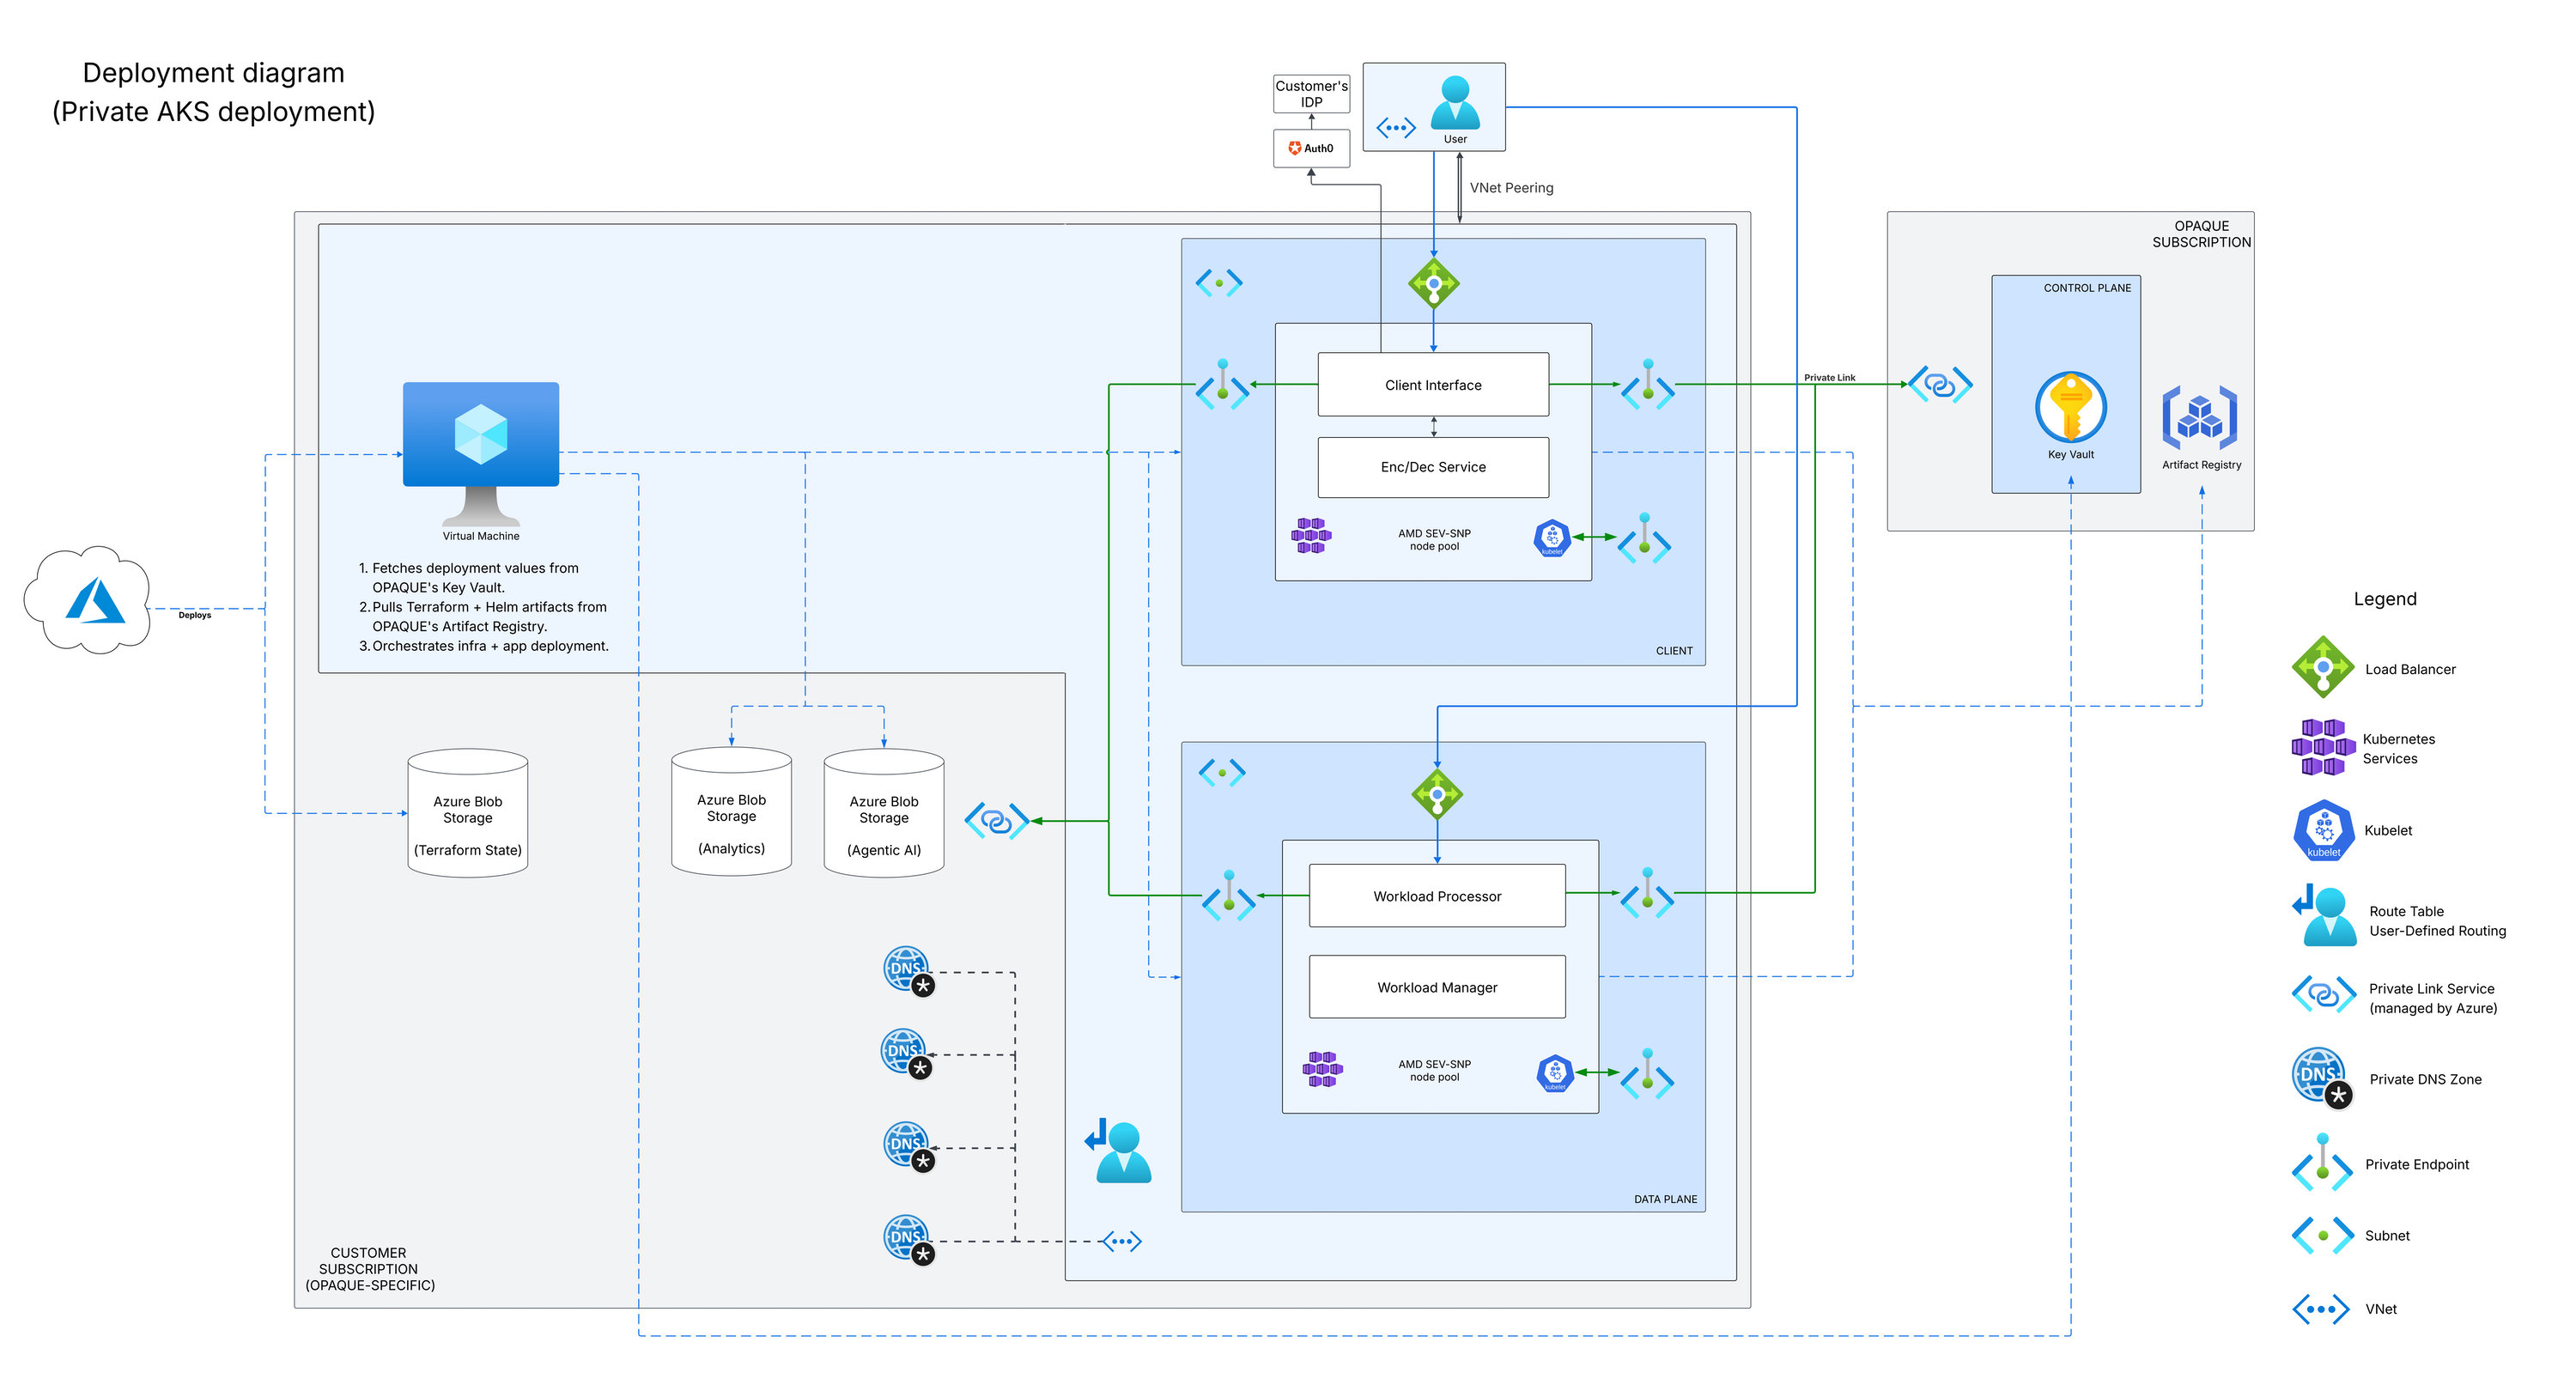Select the Auth0 box
The height and width of the screenshot is (1397, 2576).
1311,148
